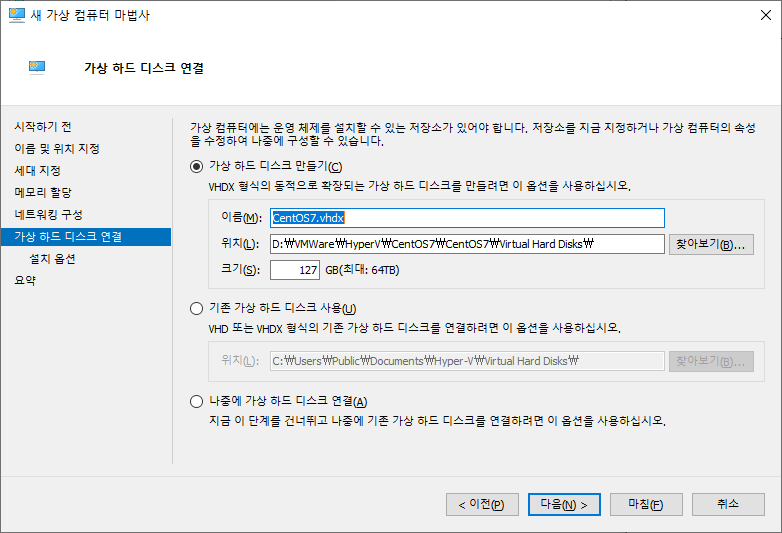782x533 pixels.
Task: Select 가상 하드 디스크 만들기 radio button
Action: click(x=196, y=167)
